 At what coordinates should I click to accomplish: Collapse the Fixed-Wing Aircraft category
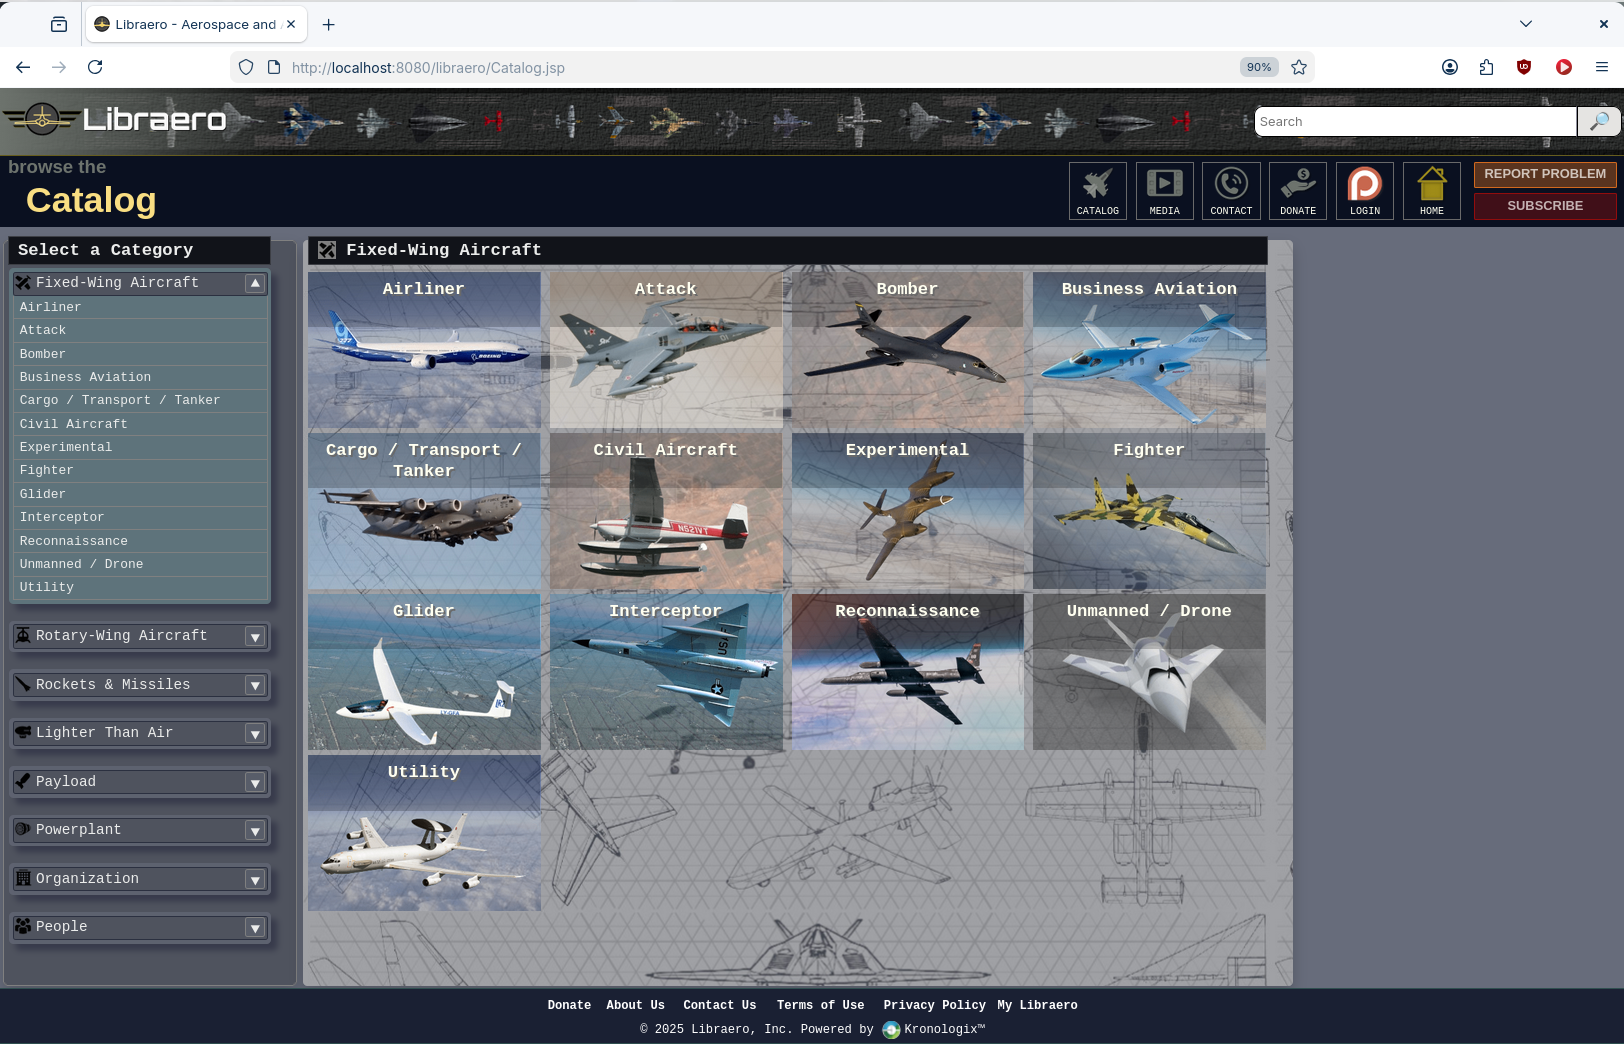click(255, 283)
